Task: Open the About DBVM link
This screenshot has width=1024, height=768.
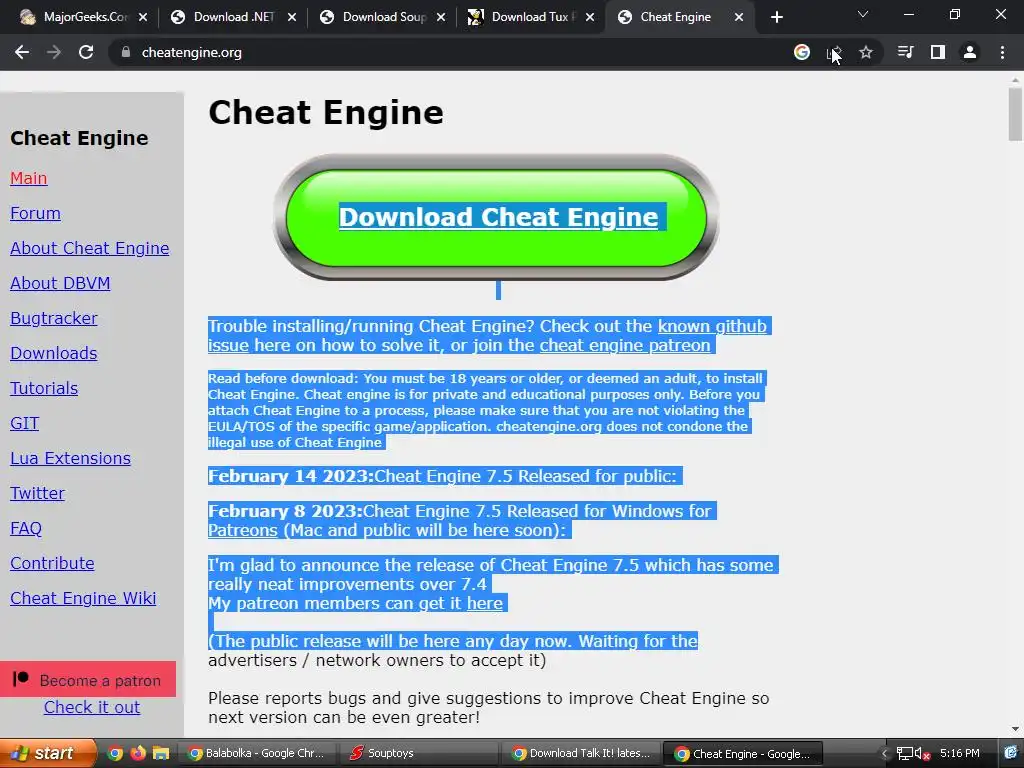Action: [60, 283]
